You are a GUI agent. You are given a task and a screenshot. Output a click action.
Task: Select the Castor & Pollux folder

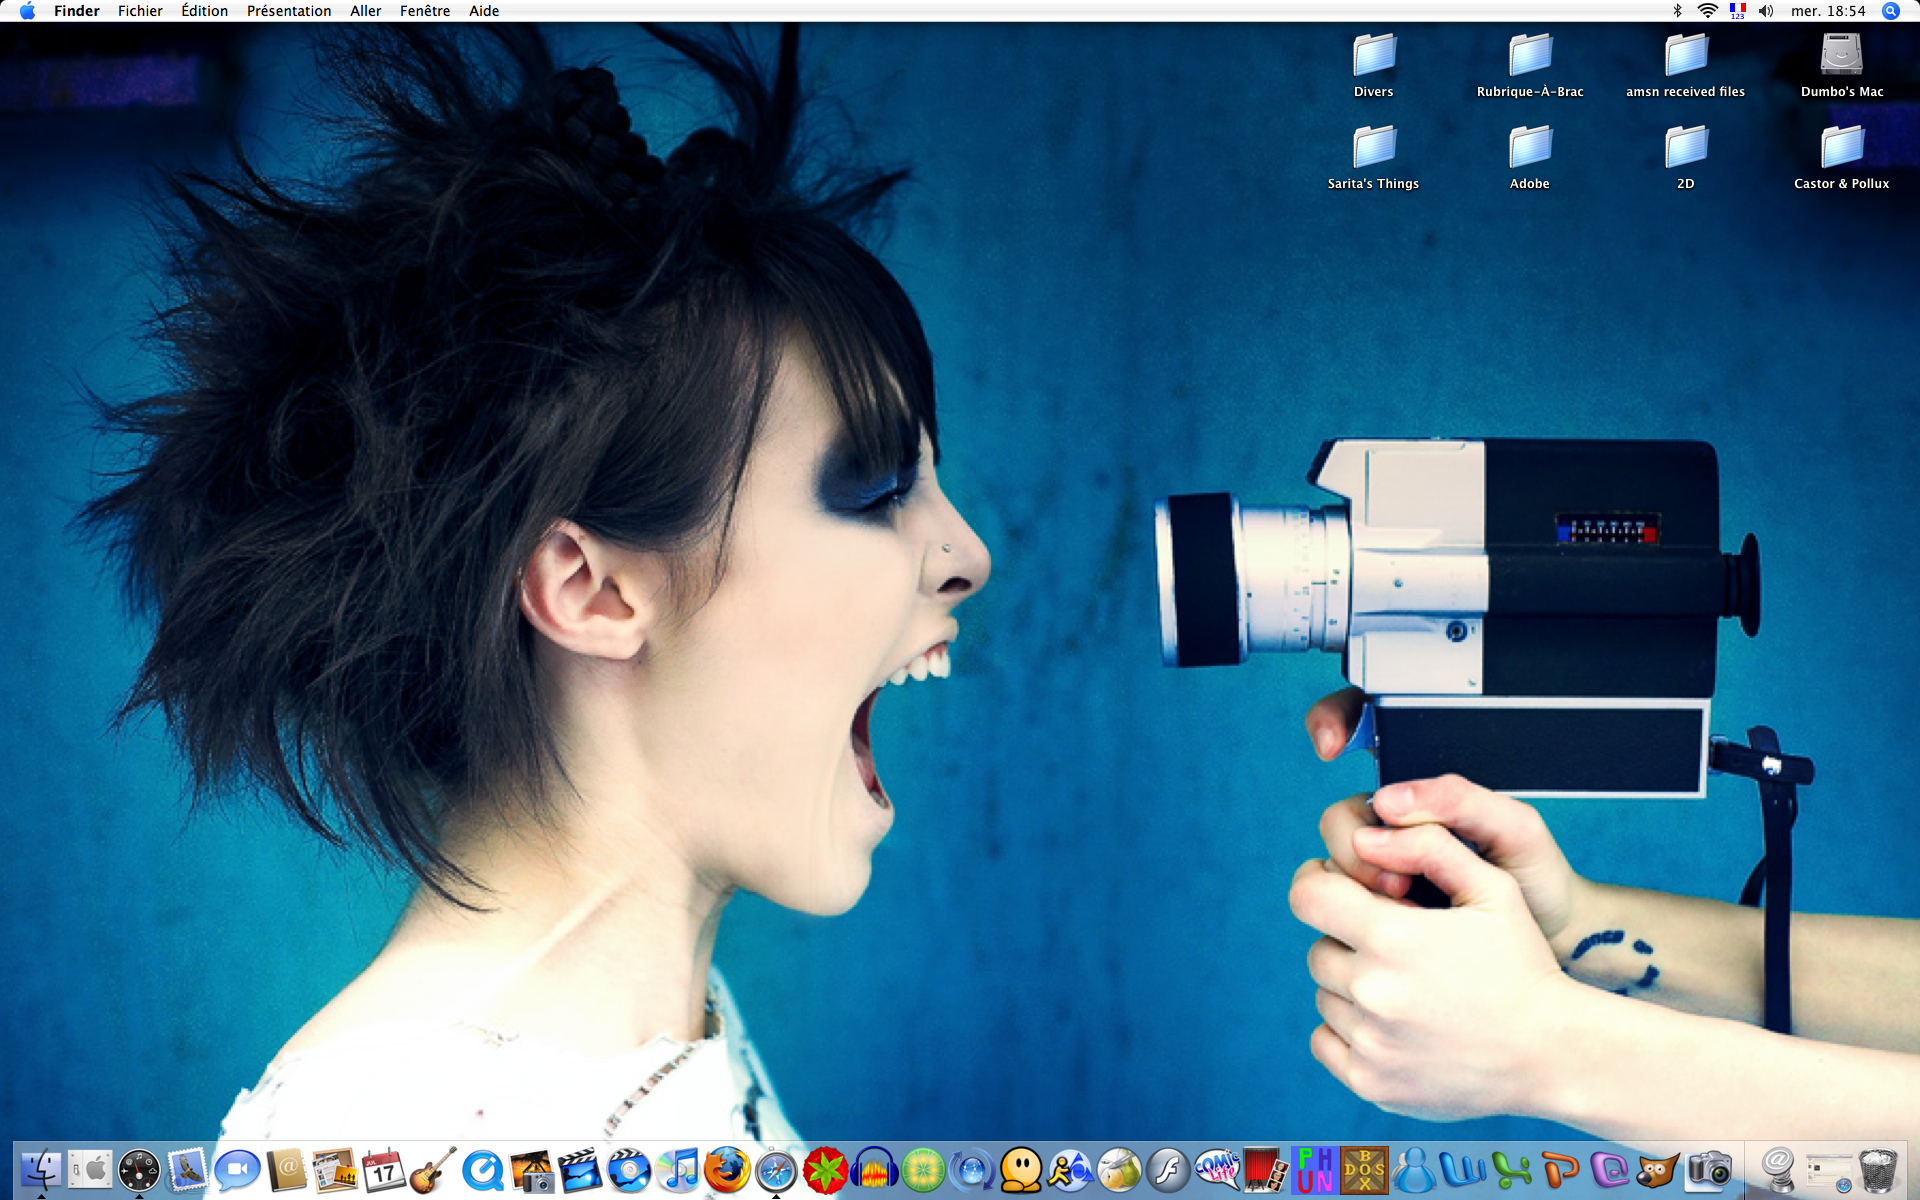[1841, 148]
